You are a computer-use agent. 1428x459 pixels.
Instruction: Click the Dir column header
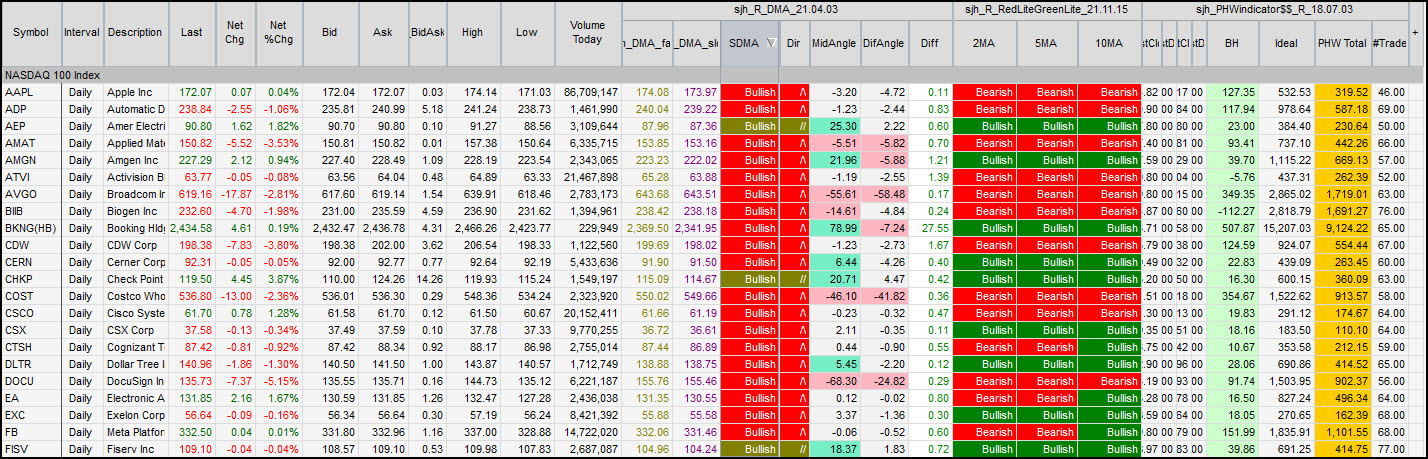[794, 44]
